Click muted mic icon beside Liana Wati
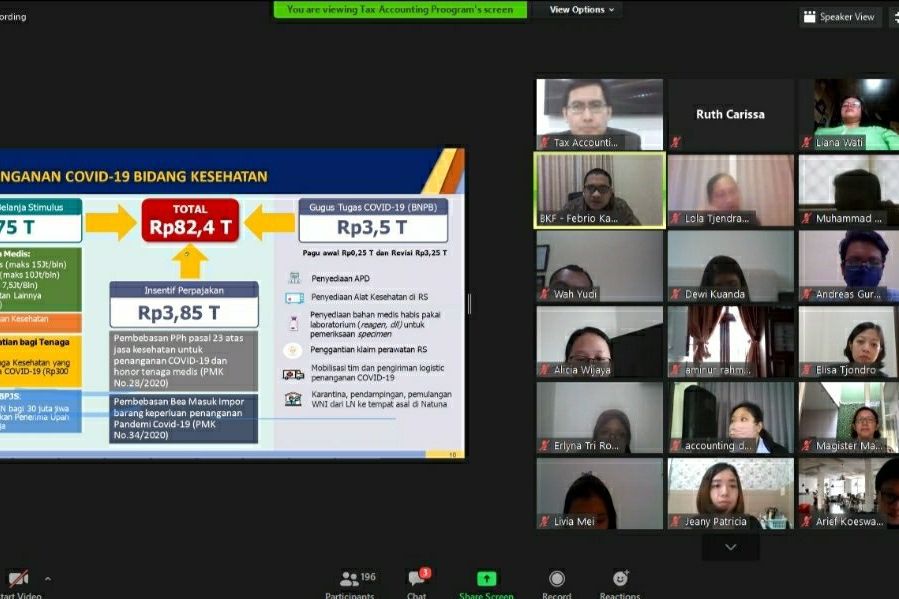Viewport: 899px width, 599px height. point(807,142)
